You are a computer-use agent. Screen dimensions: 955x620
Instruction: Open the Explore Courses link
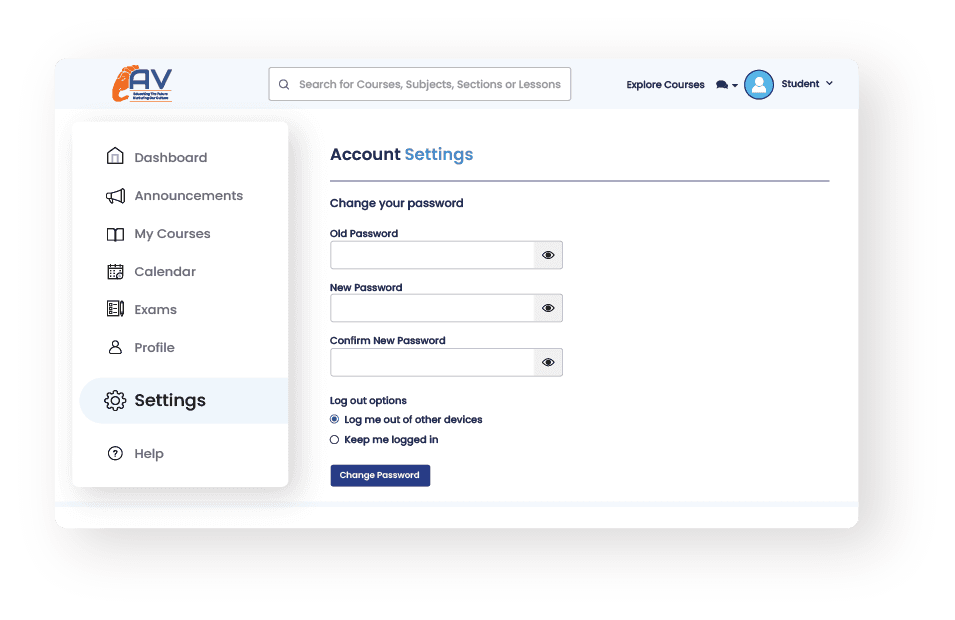pyautogui.click(x=665, y=85)
